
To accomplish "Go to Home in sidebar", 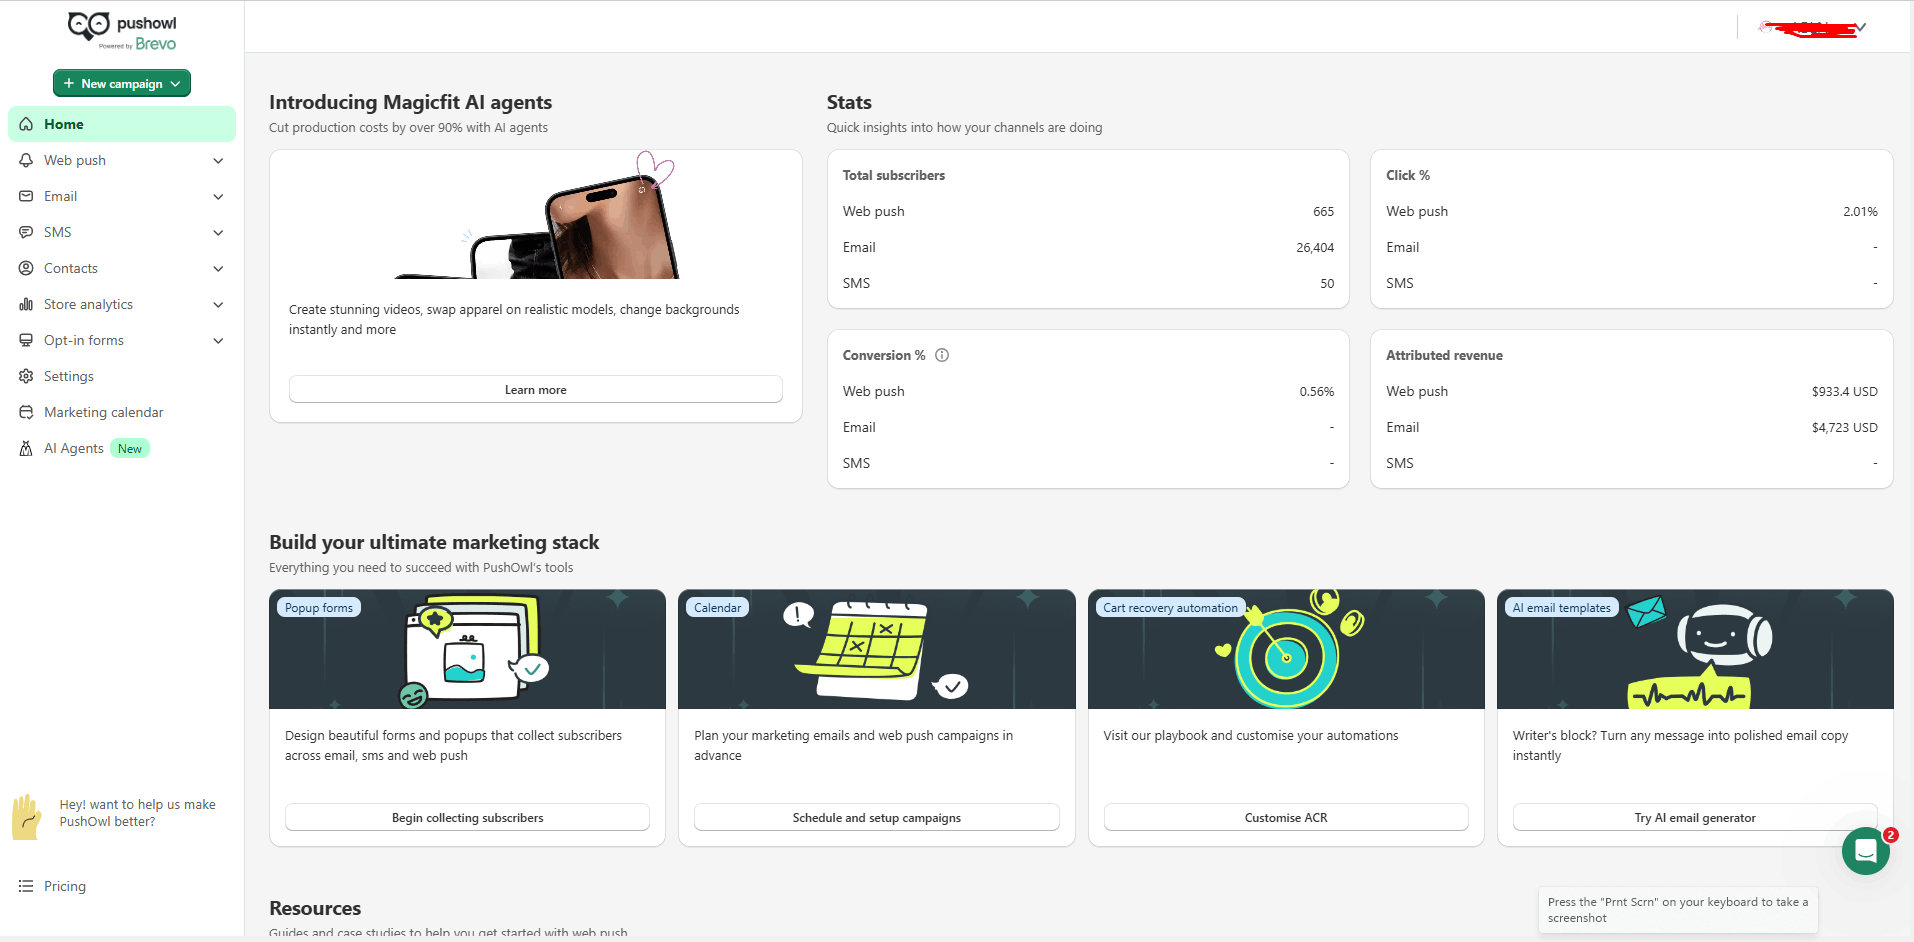I will 122,124.
